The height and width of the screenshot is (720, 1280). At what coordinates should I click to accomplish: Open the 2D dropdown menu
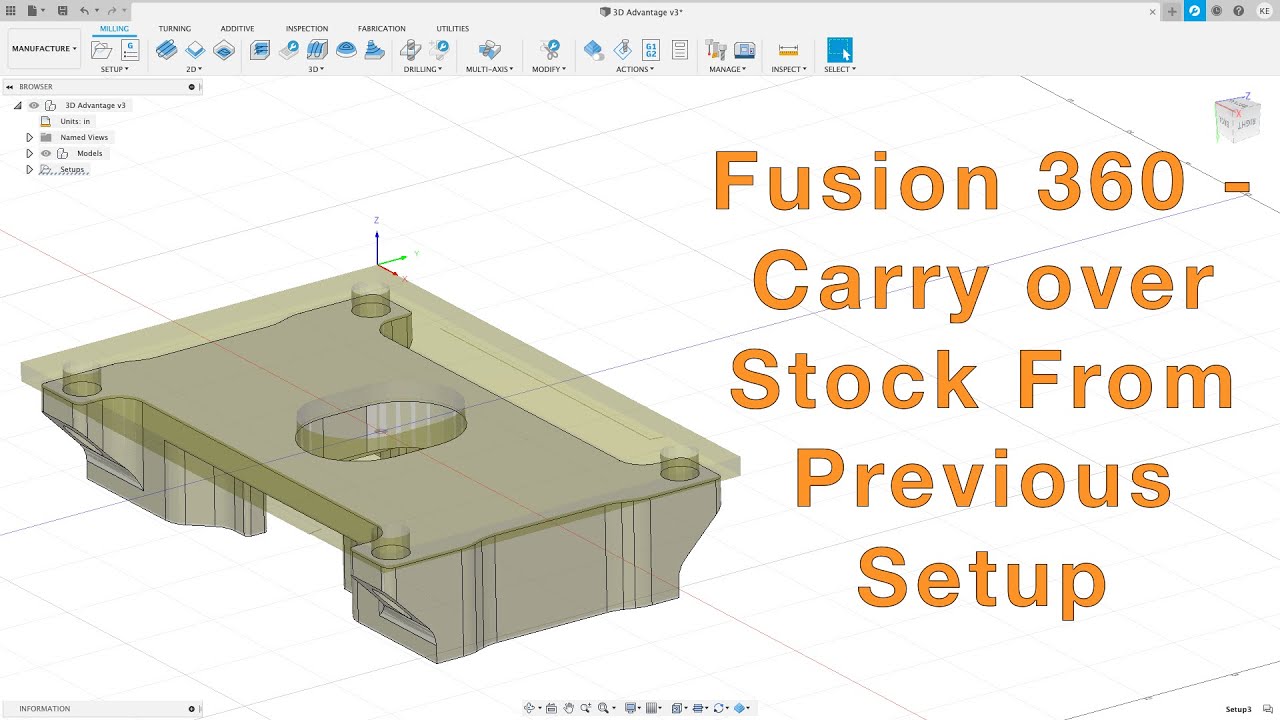(x=194, y=69)
